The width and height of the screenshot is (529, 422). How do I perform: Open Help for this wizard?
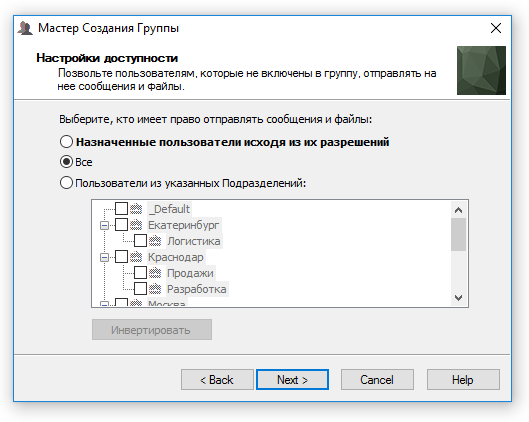pos(463,380)
